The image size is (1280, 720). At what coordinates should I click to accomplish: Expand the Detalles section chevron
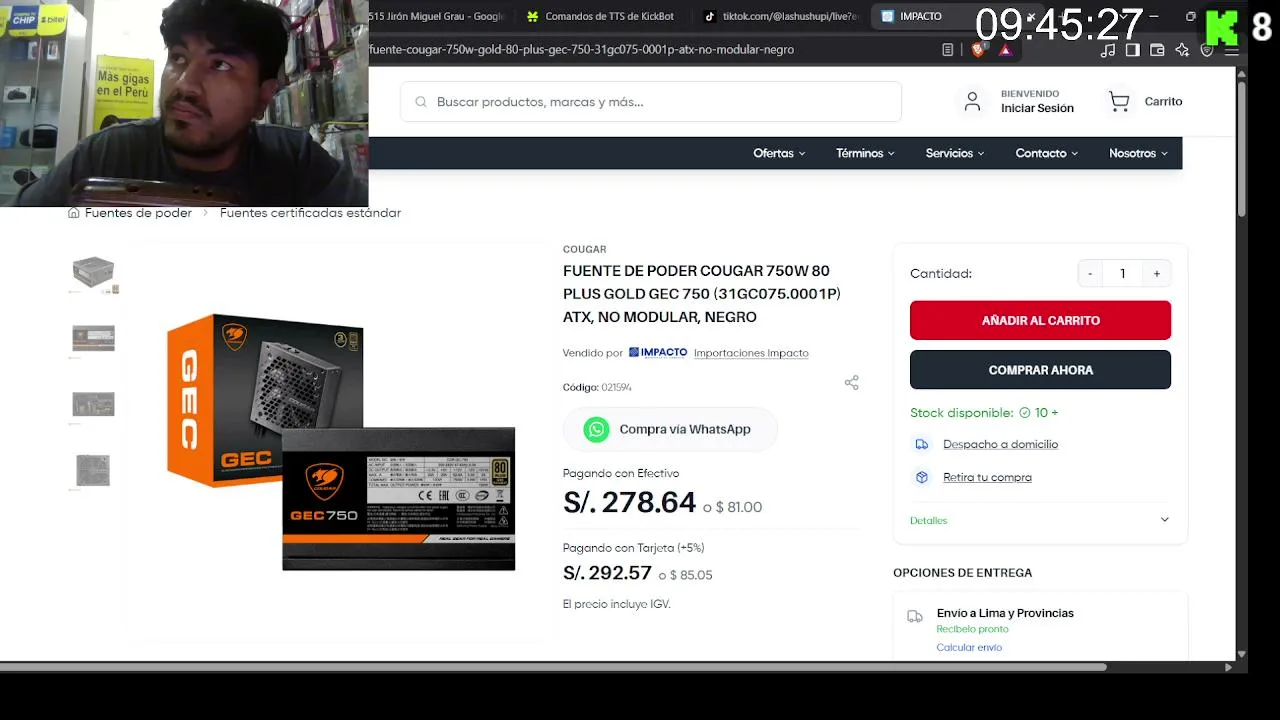[1164, 520]
